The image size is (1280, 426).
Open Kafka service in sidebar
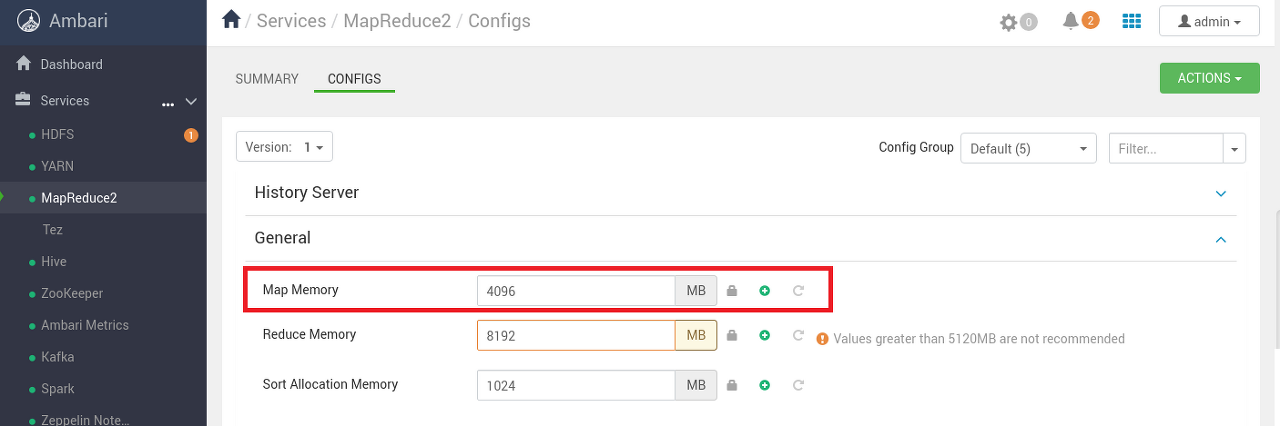coord(57,357)
